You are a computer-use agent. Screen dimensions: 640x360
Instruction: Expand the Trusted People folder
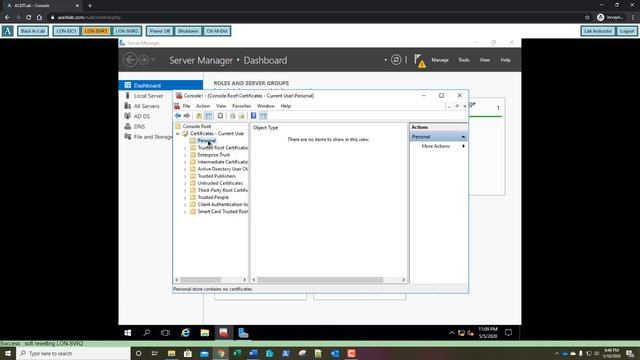click(x=185, y=198)
